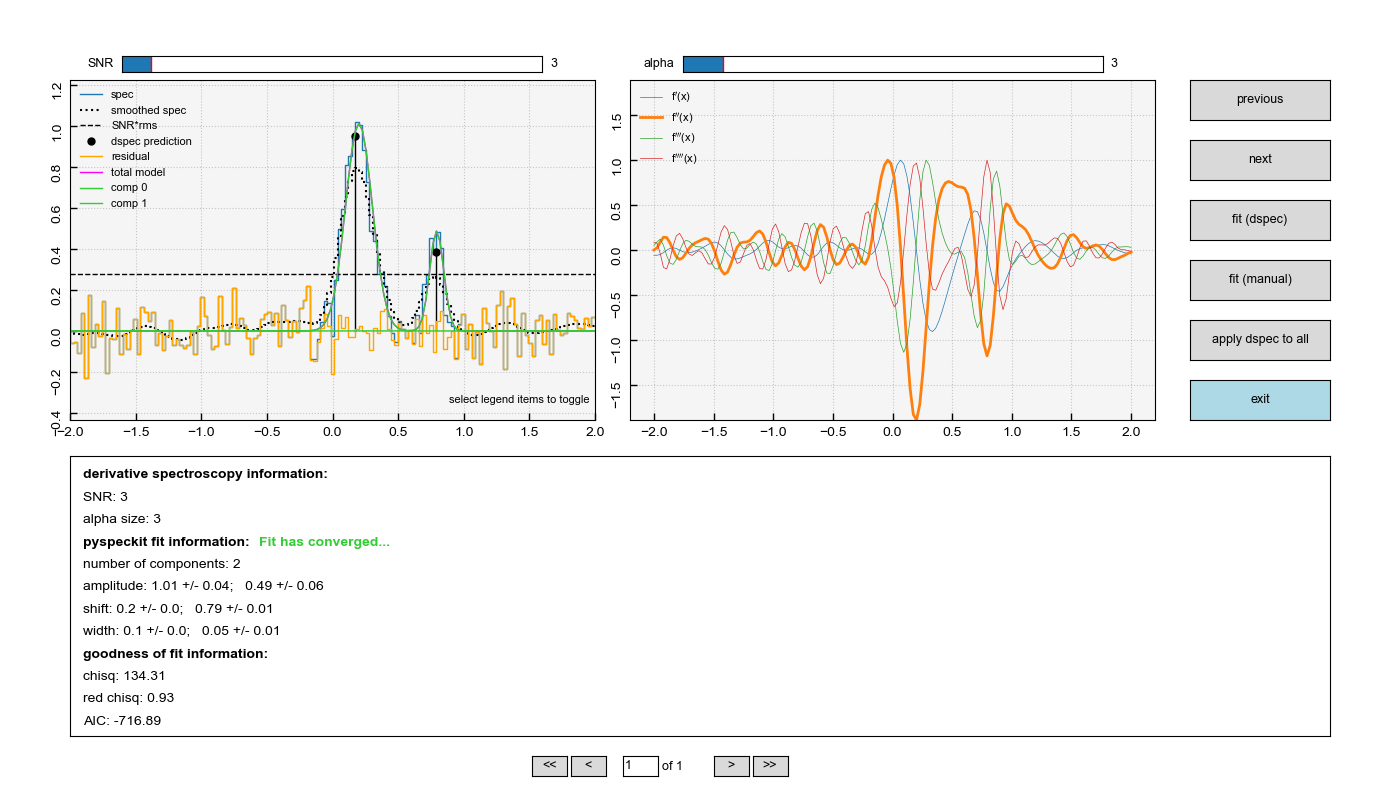
Task: Run fit (dspec) button
Action: tap(1260, 220)
